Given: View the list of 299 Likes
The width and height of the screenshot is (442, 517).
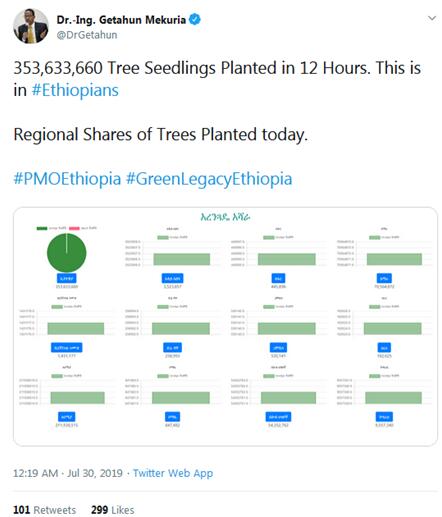Looking at the screenshot, I should (113, 510).
